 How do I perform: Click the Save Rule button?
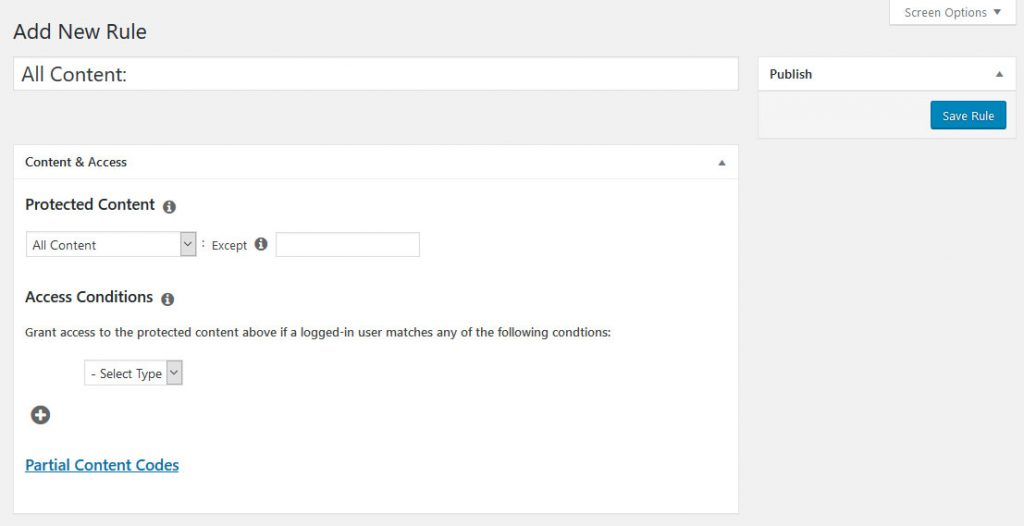[x=967, y=115]
